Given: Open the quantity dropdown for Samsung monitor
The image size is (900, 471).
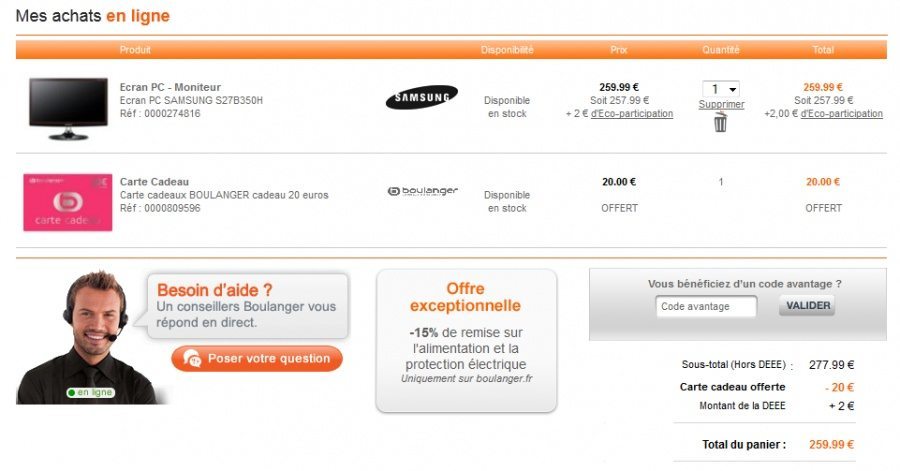Looking at the screenshot, I should click(x=720, y=89).
